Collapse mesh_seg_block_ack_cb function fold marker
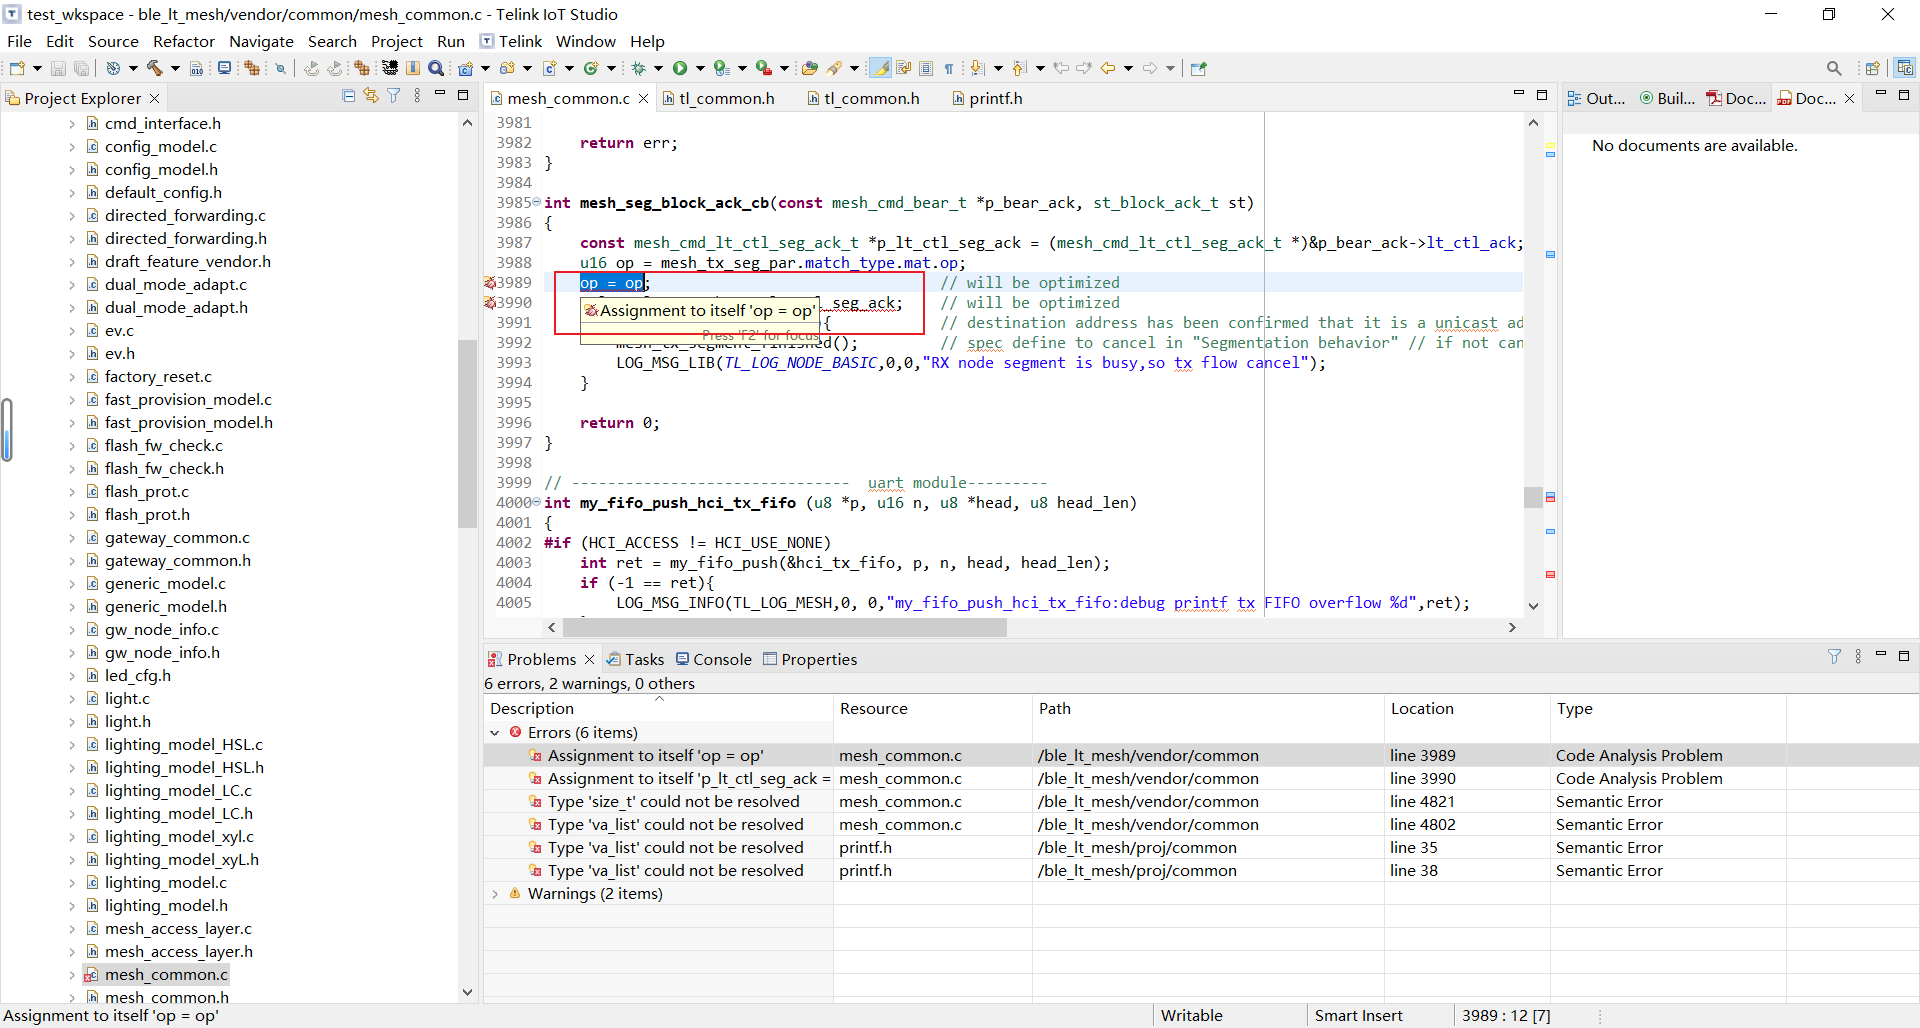The image size is (1920, 1028). point(537,202)
